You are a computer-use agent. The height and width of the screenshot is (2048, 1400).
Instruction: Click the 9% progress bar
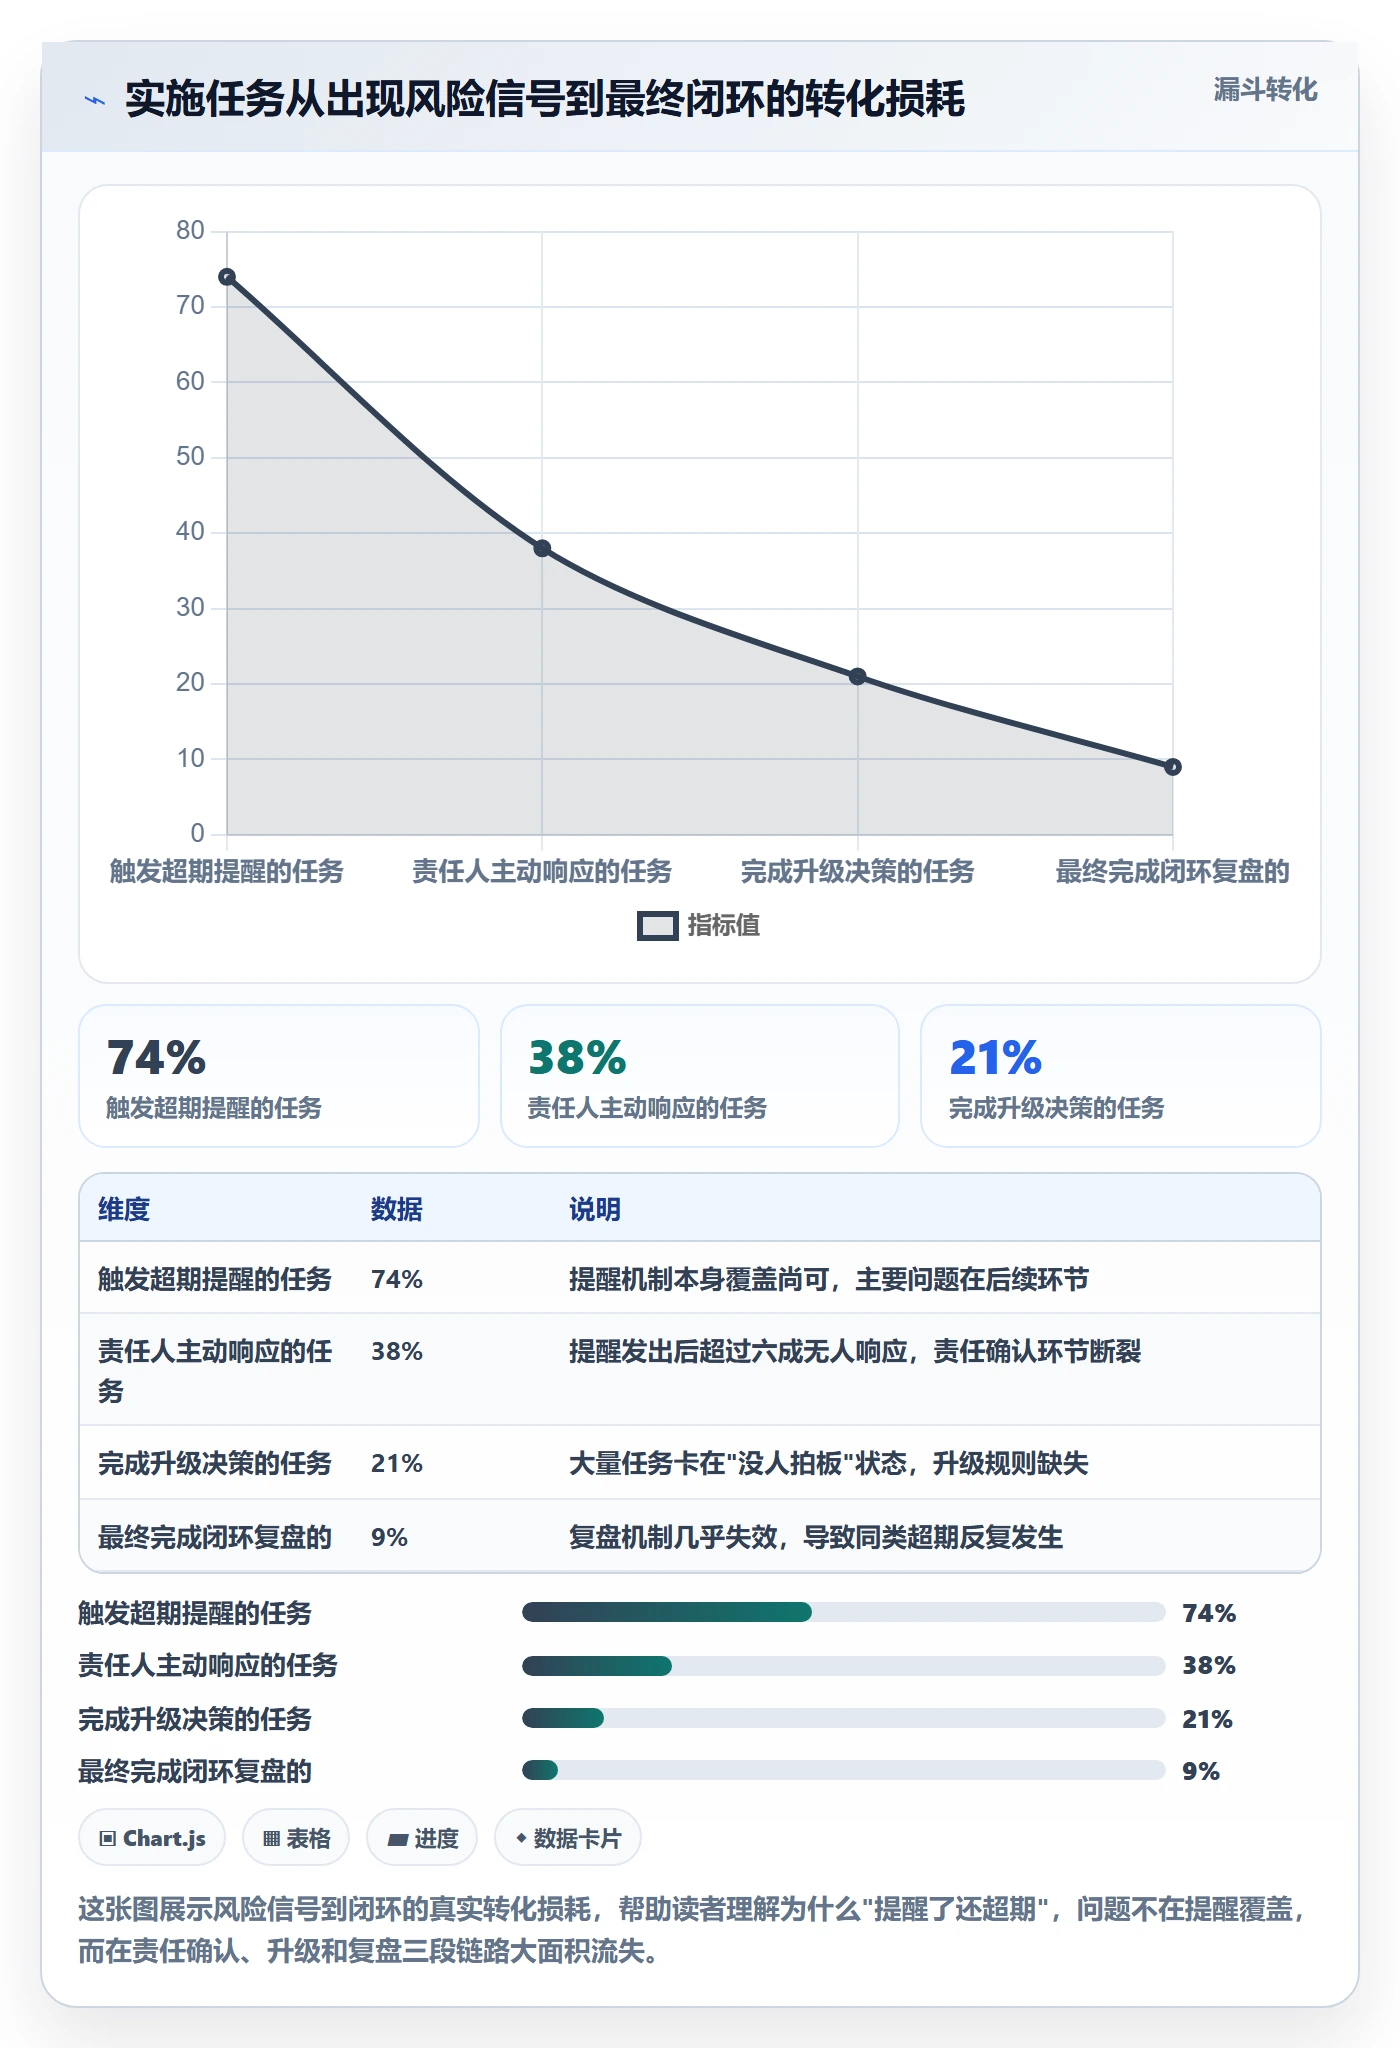pyautogui.click(x=844, y=1770)
